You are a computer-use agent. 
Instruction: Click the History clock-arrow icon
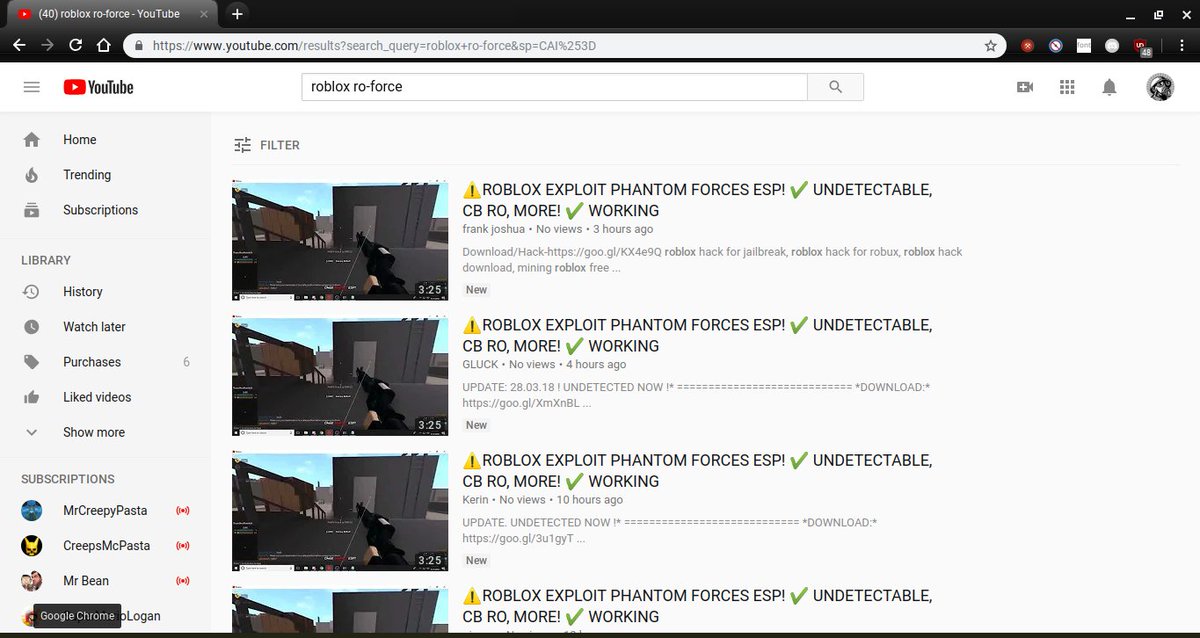tap(31, 292)
